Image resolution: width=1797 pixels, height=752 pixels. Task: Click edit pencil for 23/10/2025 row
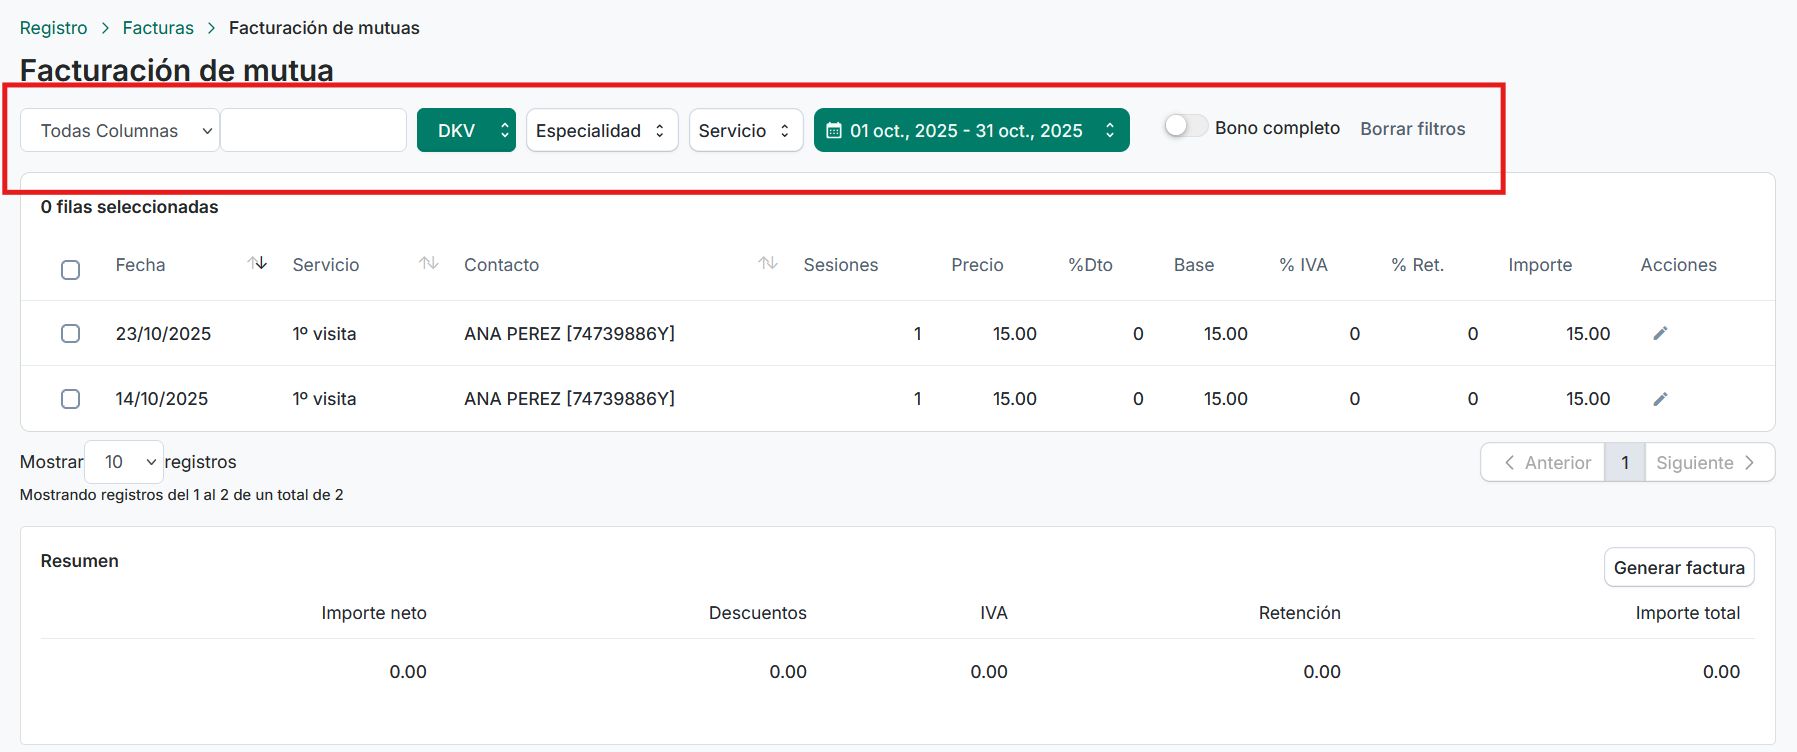coord(1660,334)
